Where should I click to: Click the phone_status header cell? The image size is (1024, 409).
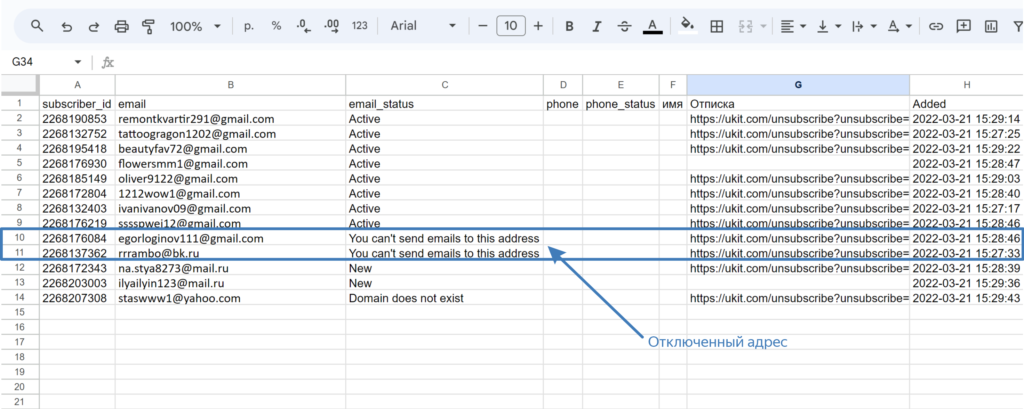coord(620,103)
